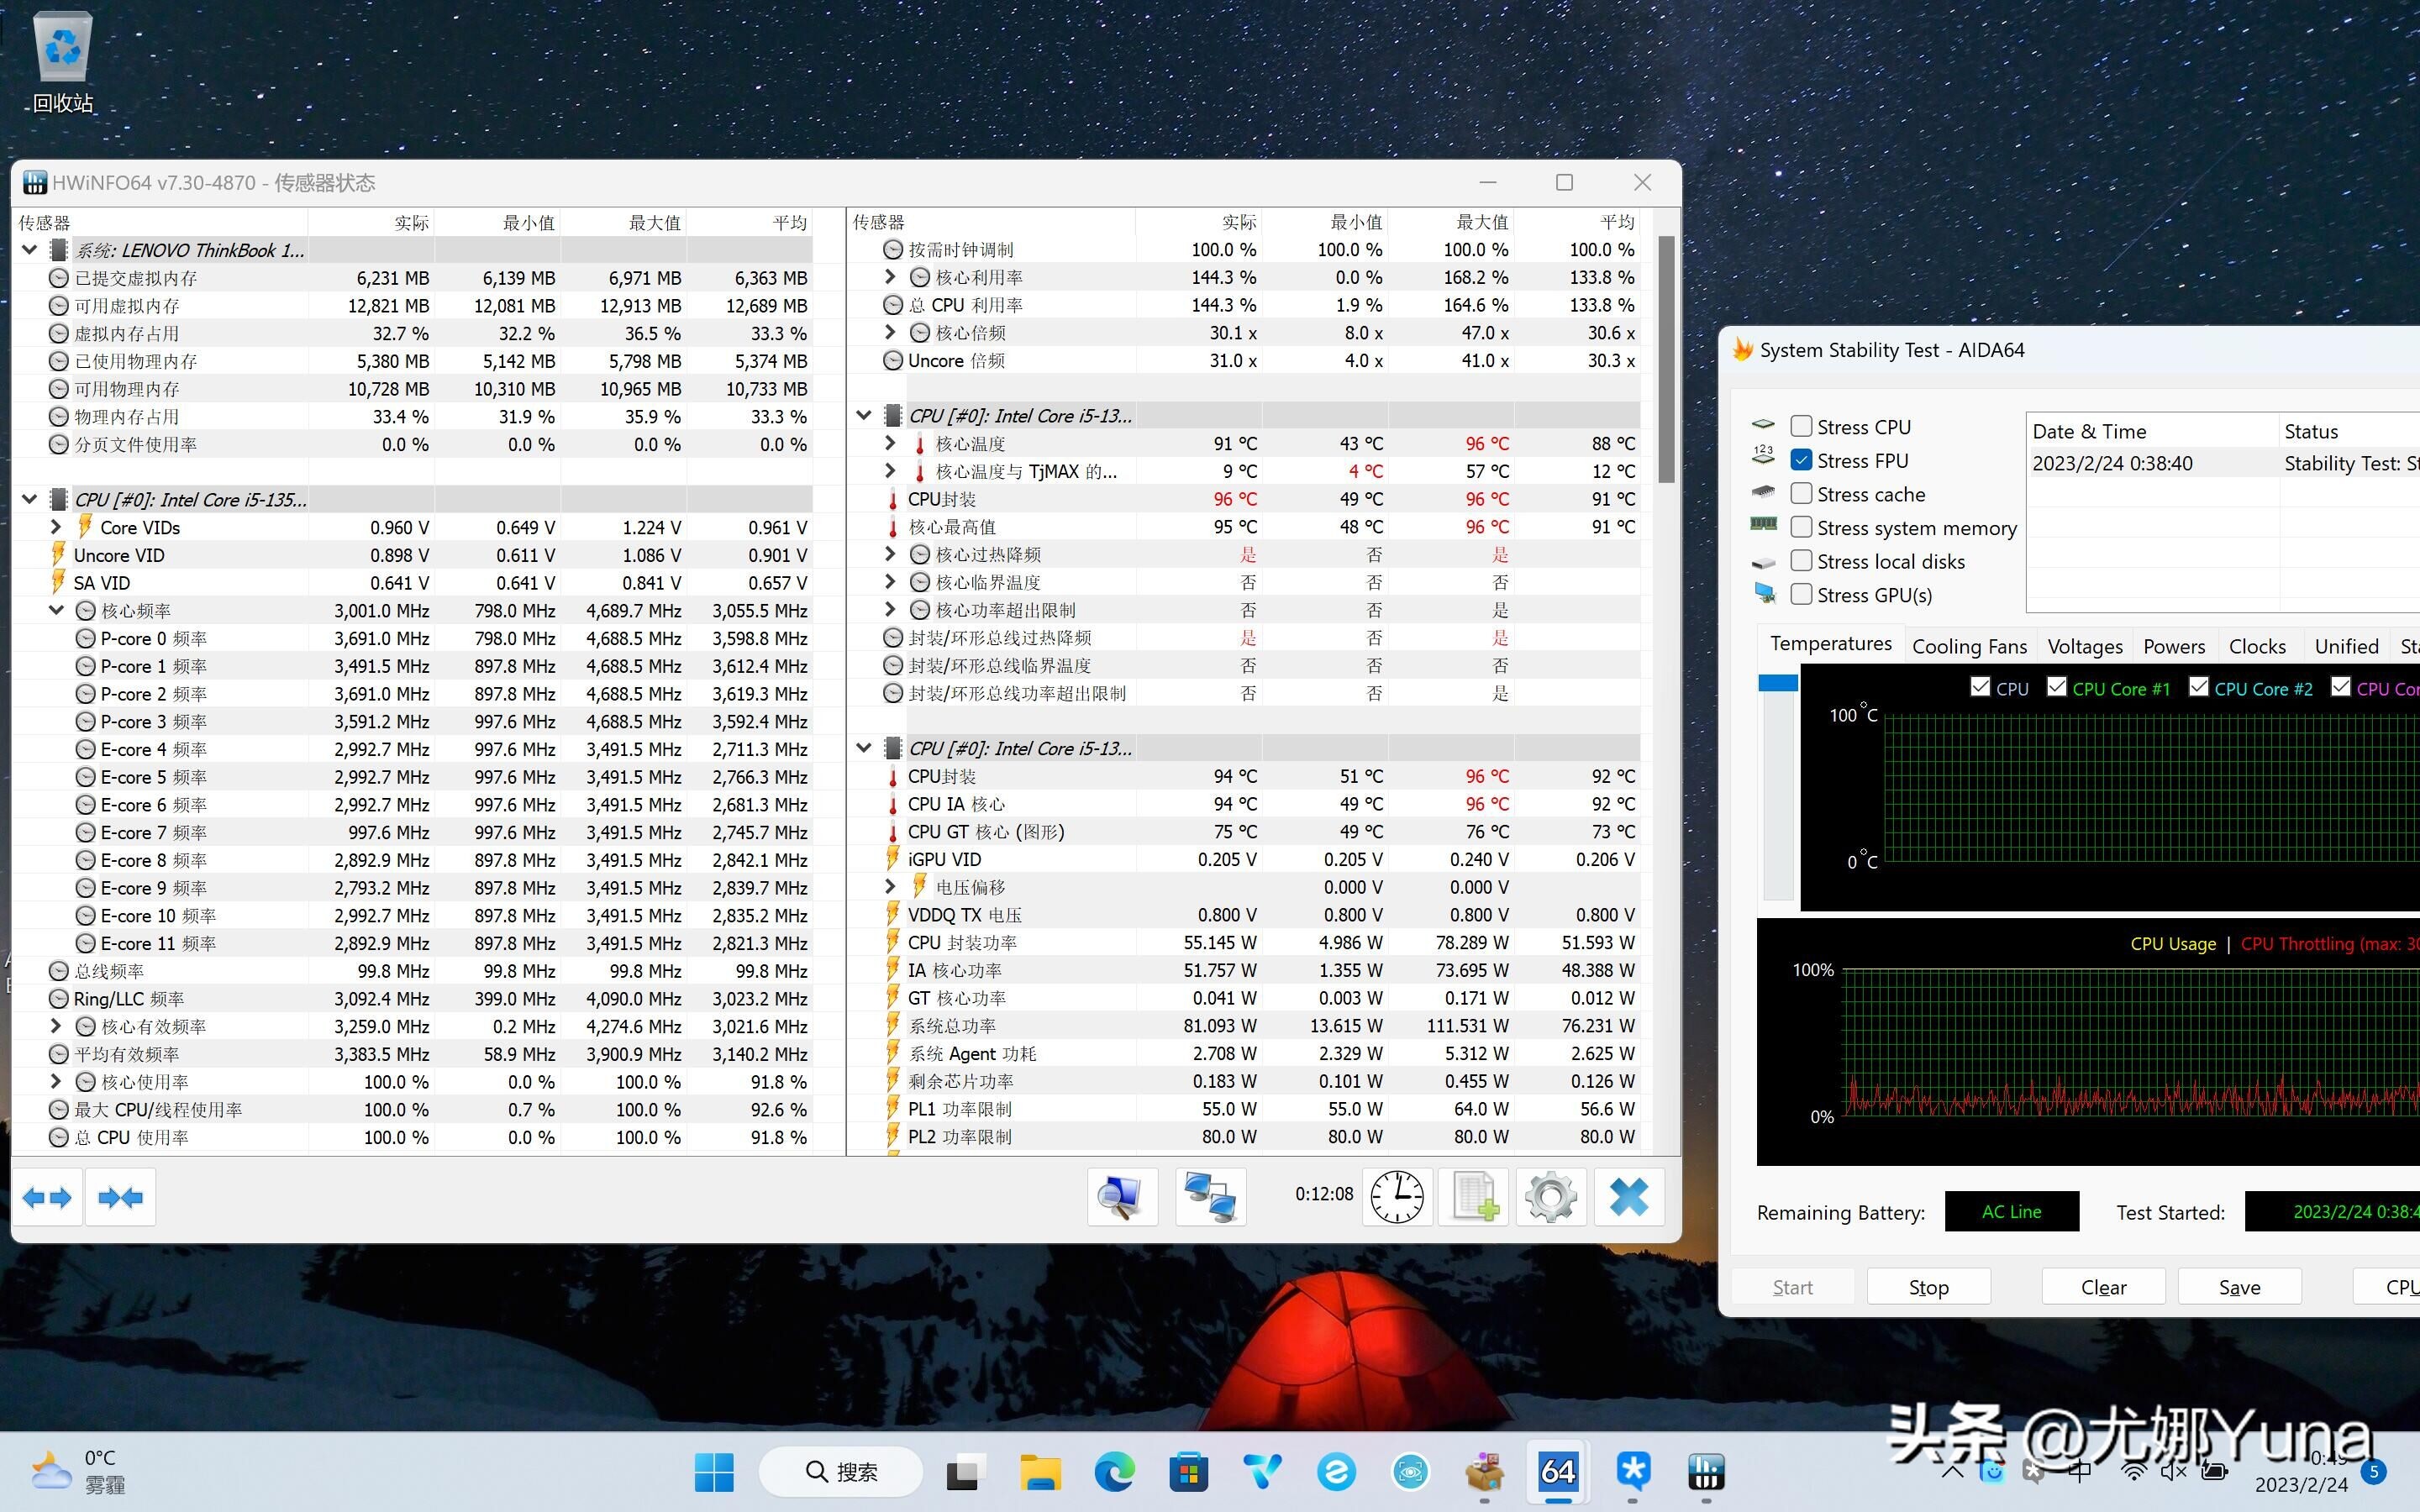Enable Stress system memory checkbox
2420x1512 pixels.
point(1801,528)
